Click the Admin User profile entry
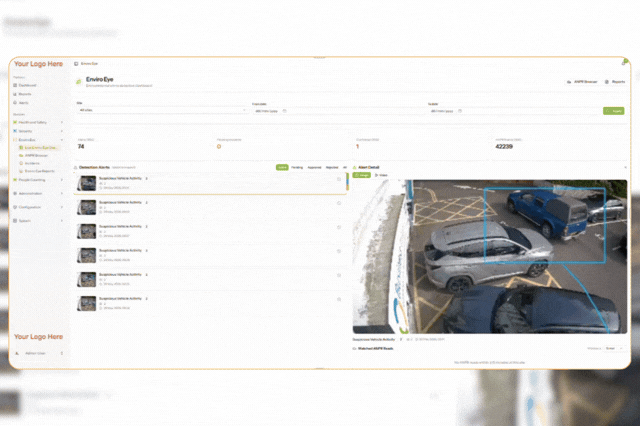 click(x=38, y=353)
